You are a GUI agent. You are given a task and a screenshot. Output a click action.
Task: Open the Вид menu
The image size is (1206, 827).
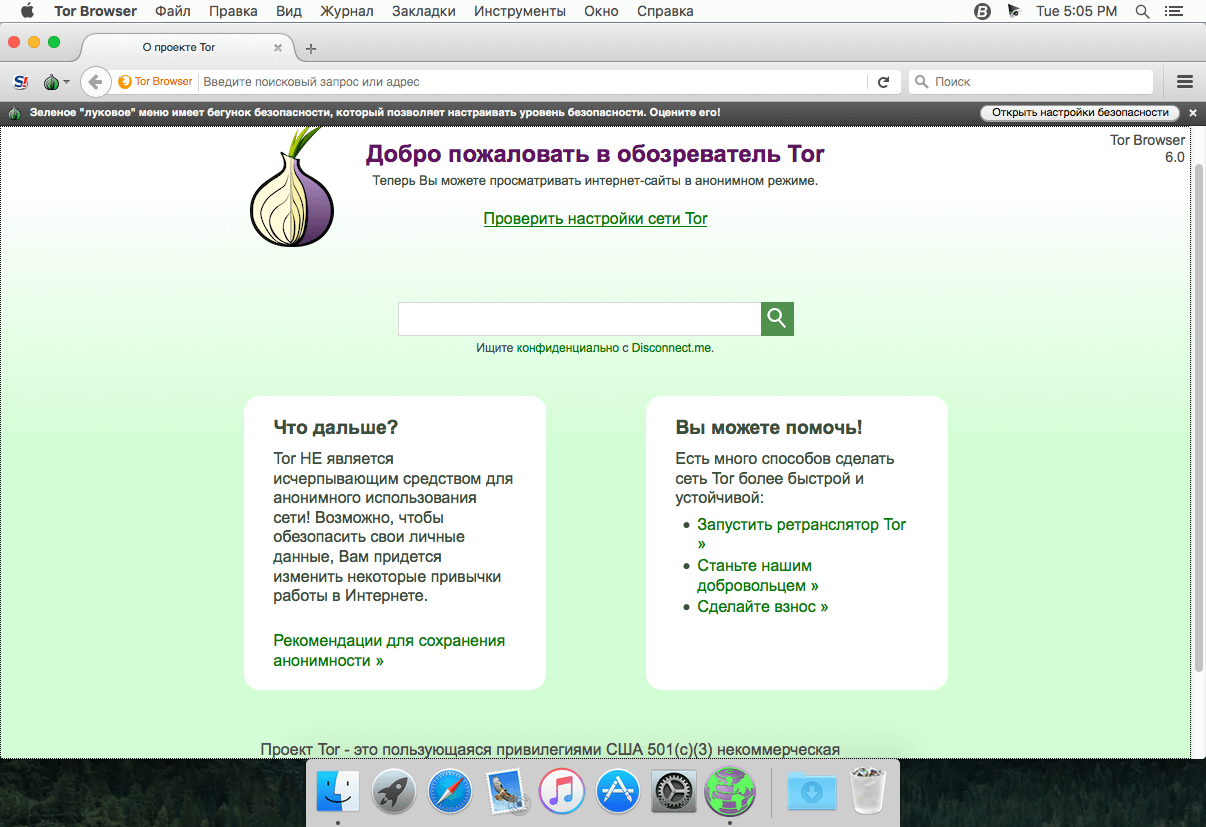click(x=289, y=11)
